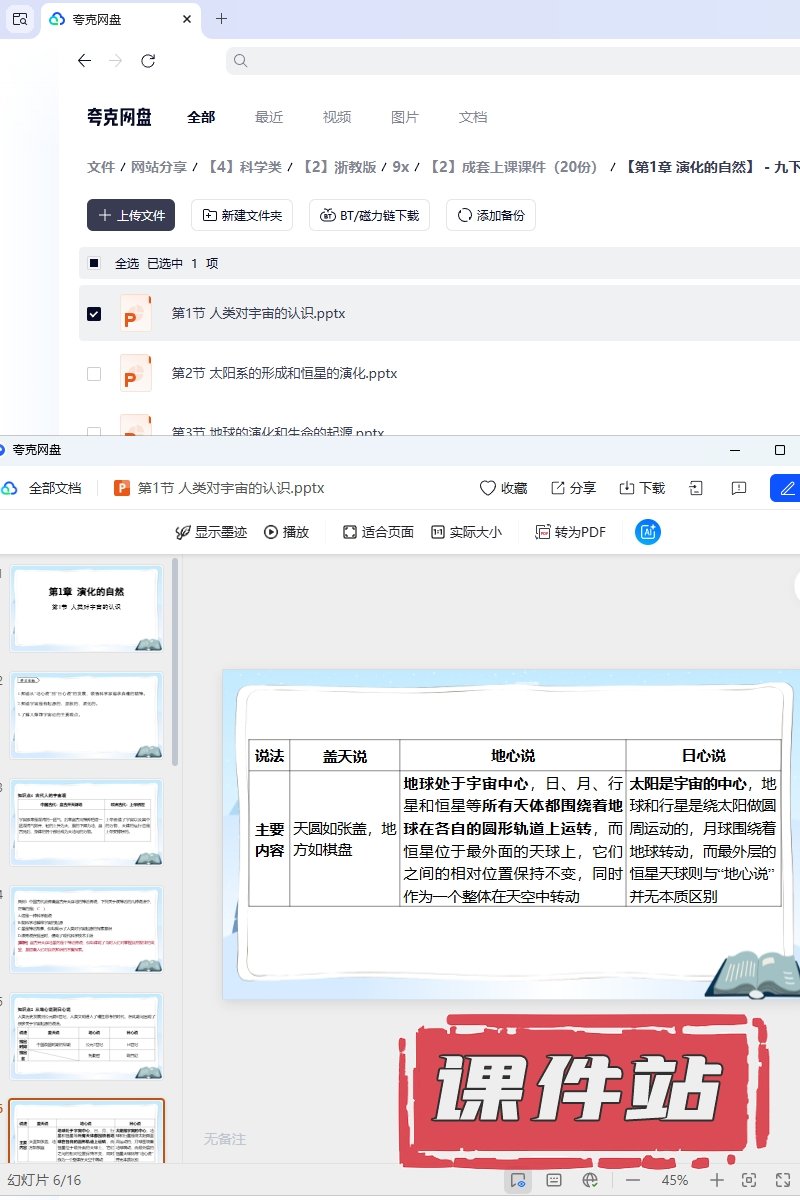The width and height of the screenshot is (800, 1200).
Task: Click 适合页面 fit page button
Action: click(378, 532)
